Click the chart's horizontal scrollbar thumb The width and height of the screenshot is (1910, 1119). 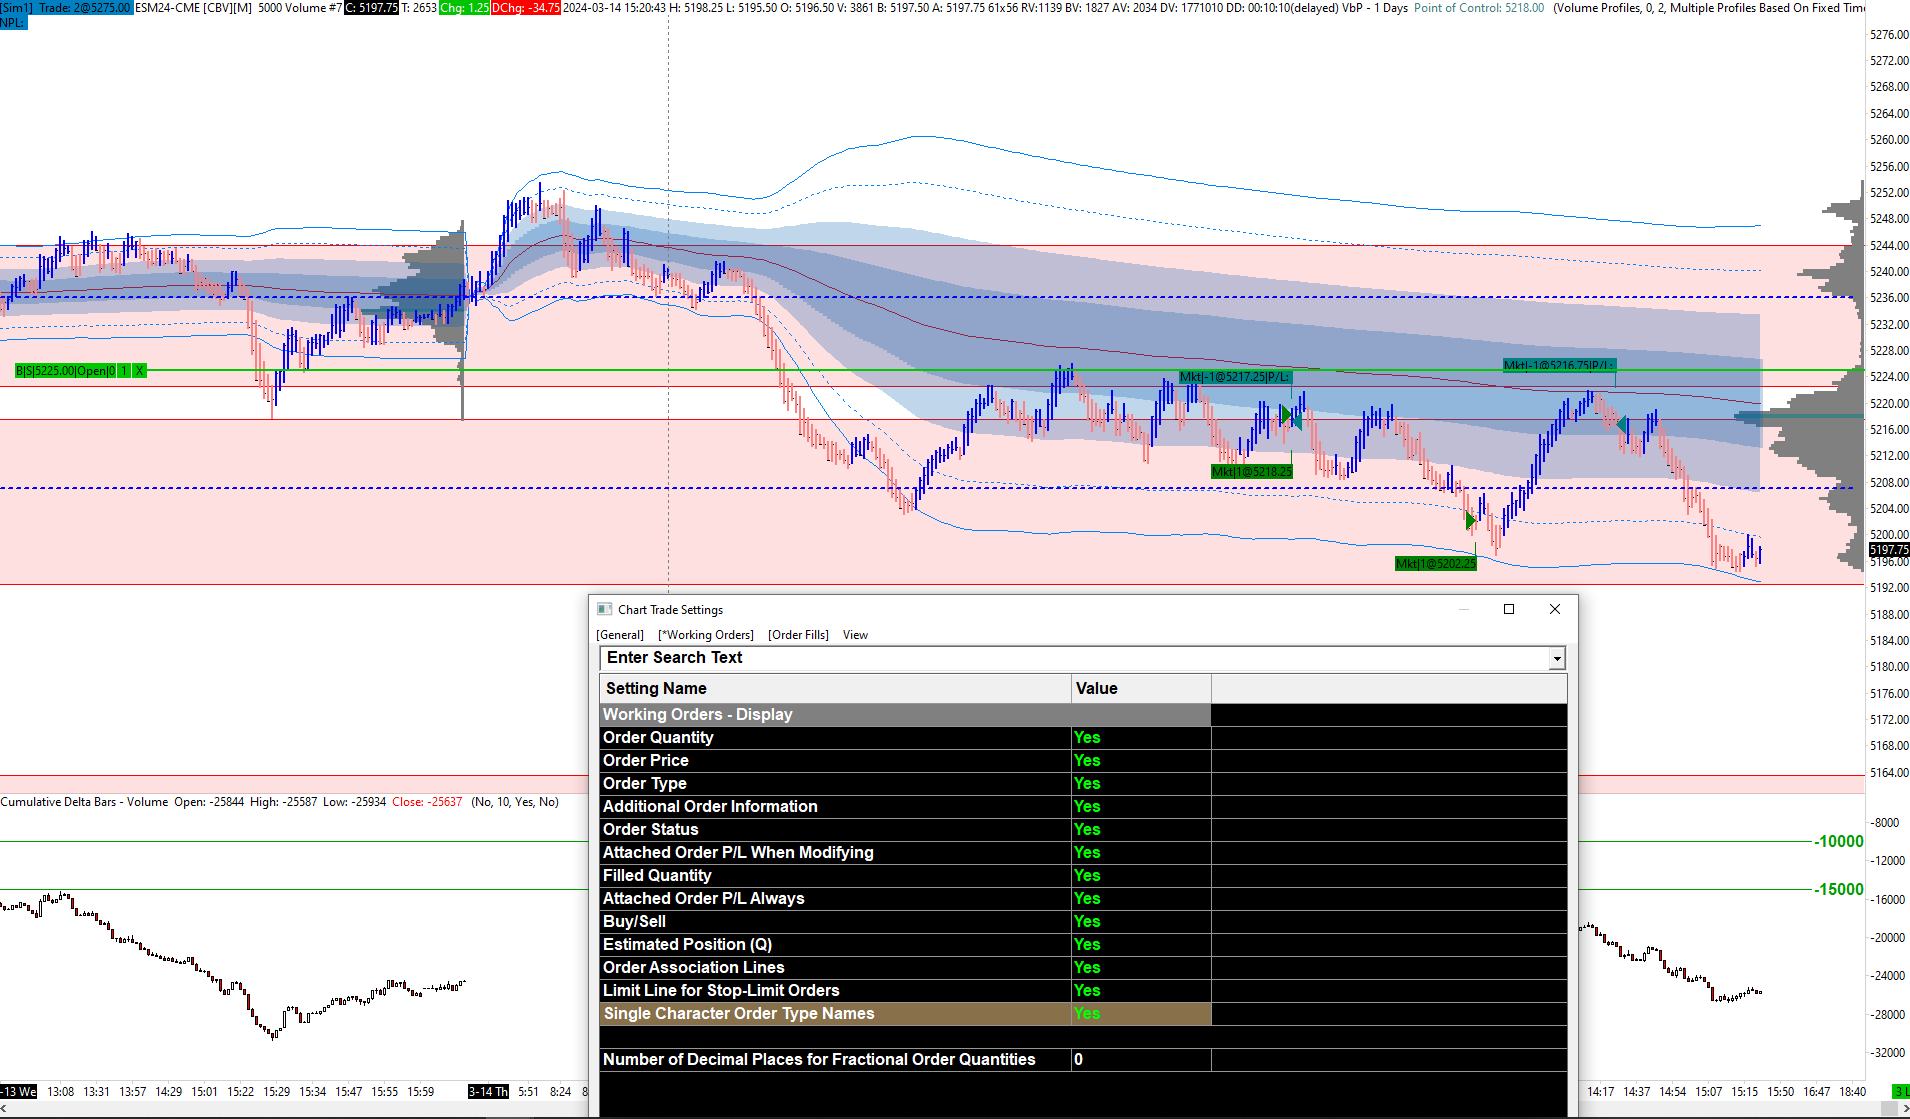click(x=1888, y=1109)
